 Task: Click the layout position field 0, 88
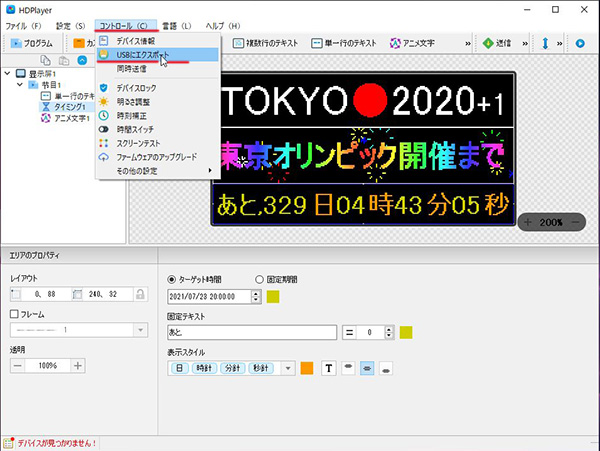pyautogui.click(x=46, y=294)
